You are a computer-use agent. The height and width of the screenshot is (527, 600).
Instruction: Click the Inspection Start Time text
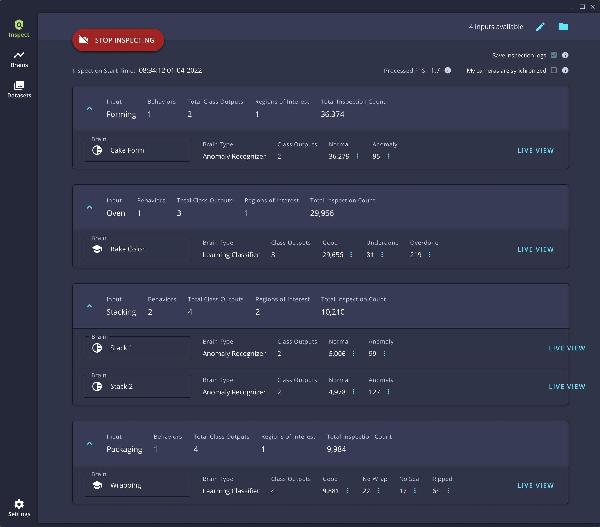pyautogui.click(x=137, y=70)
